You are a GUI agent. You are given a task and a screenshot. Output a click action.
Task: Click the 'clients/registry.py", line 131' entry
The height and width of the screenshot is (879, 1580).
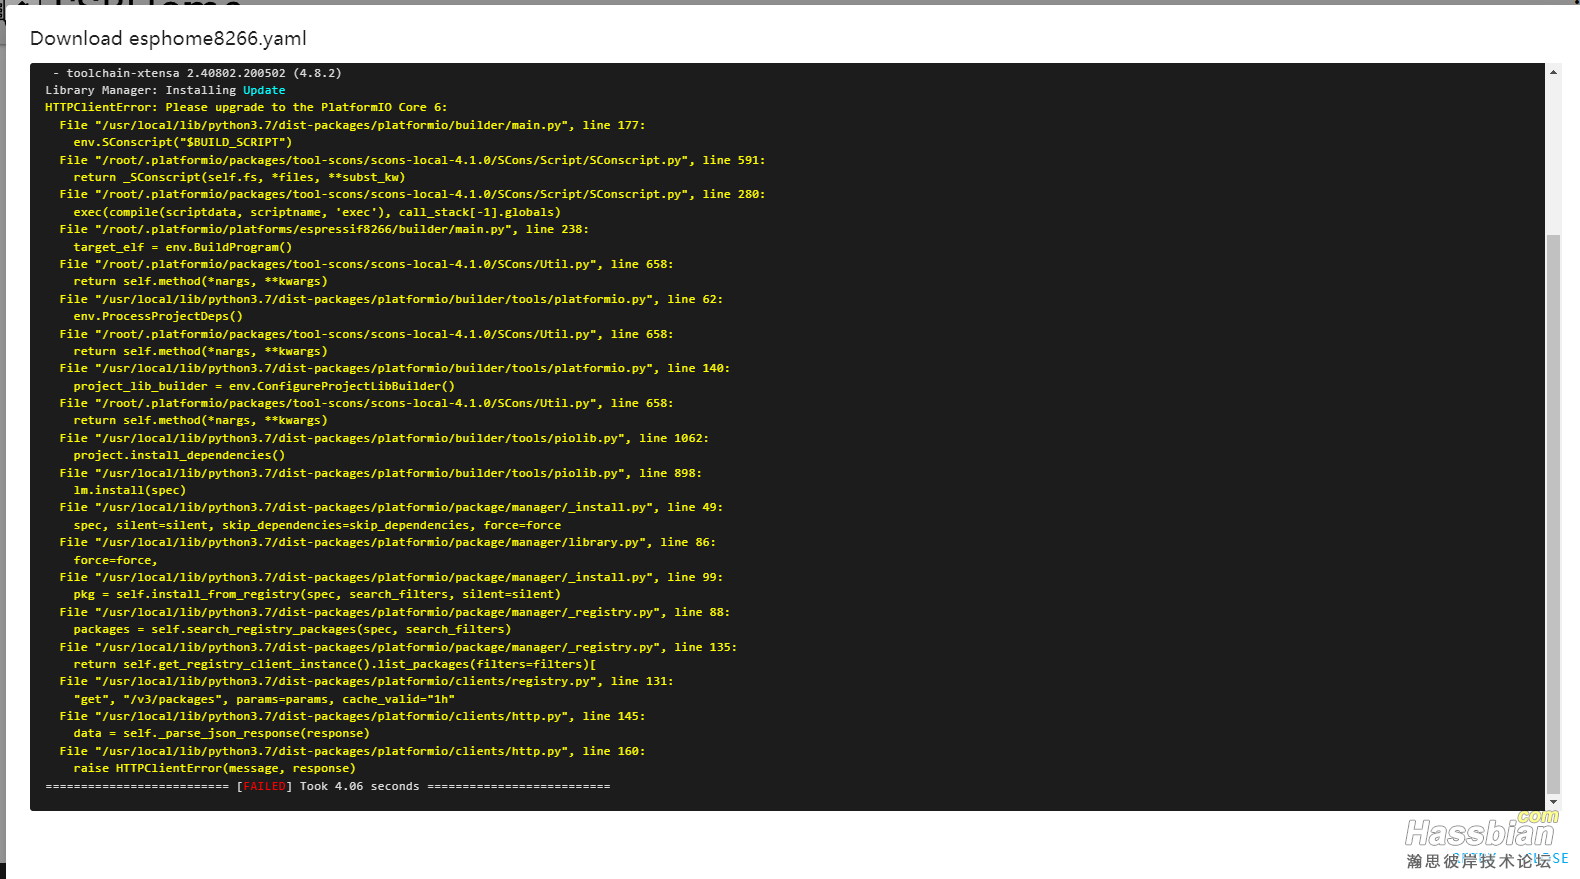pyautogui.click(x=366, y=681)
